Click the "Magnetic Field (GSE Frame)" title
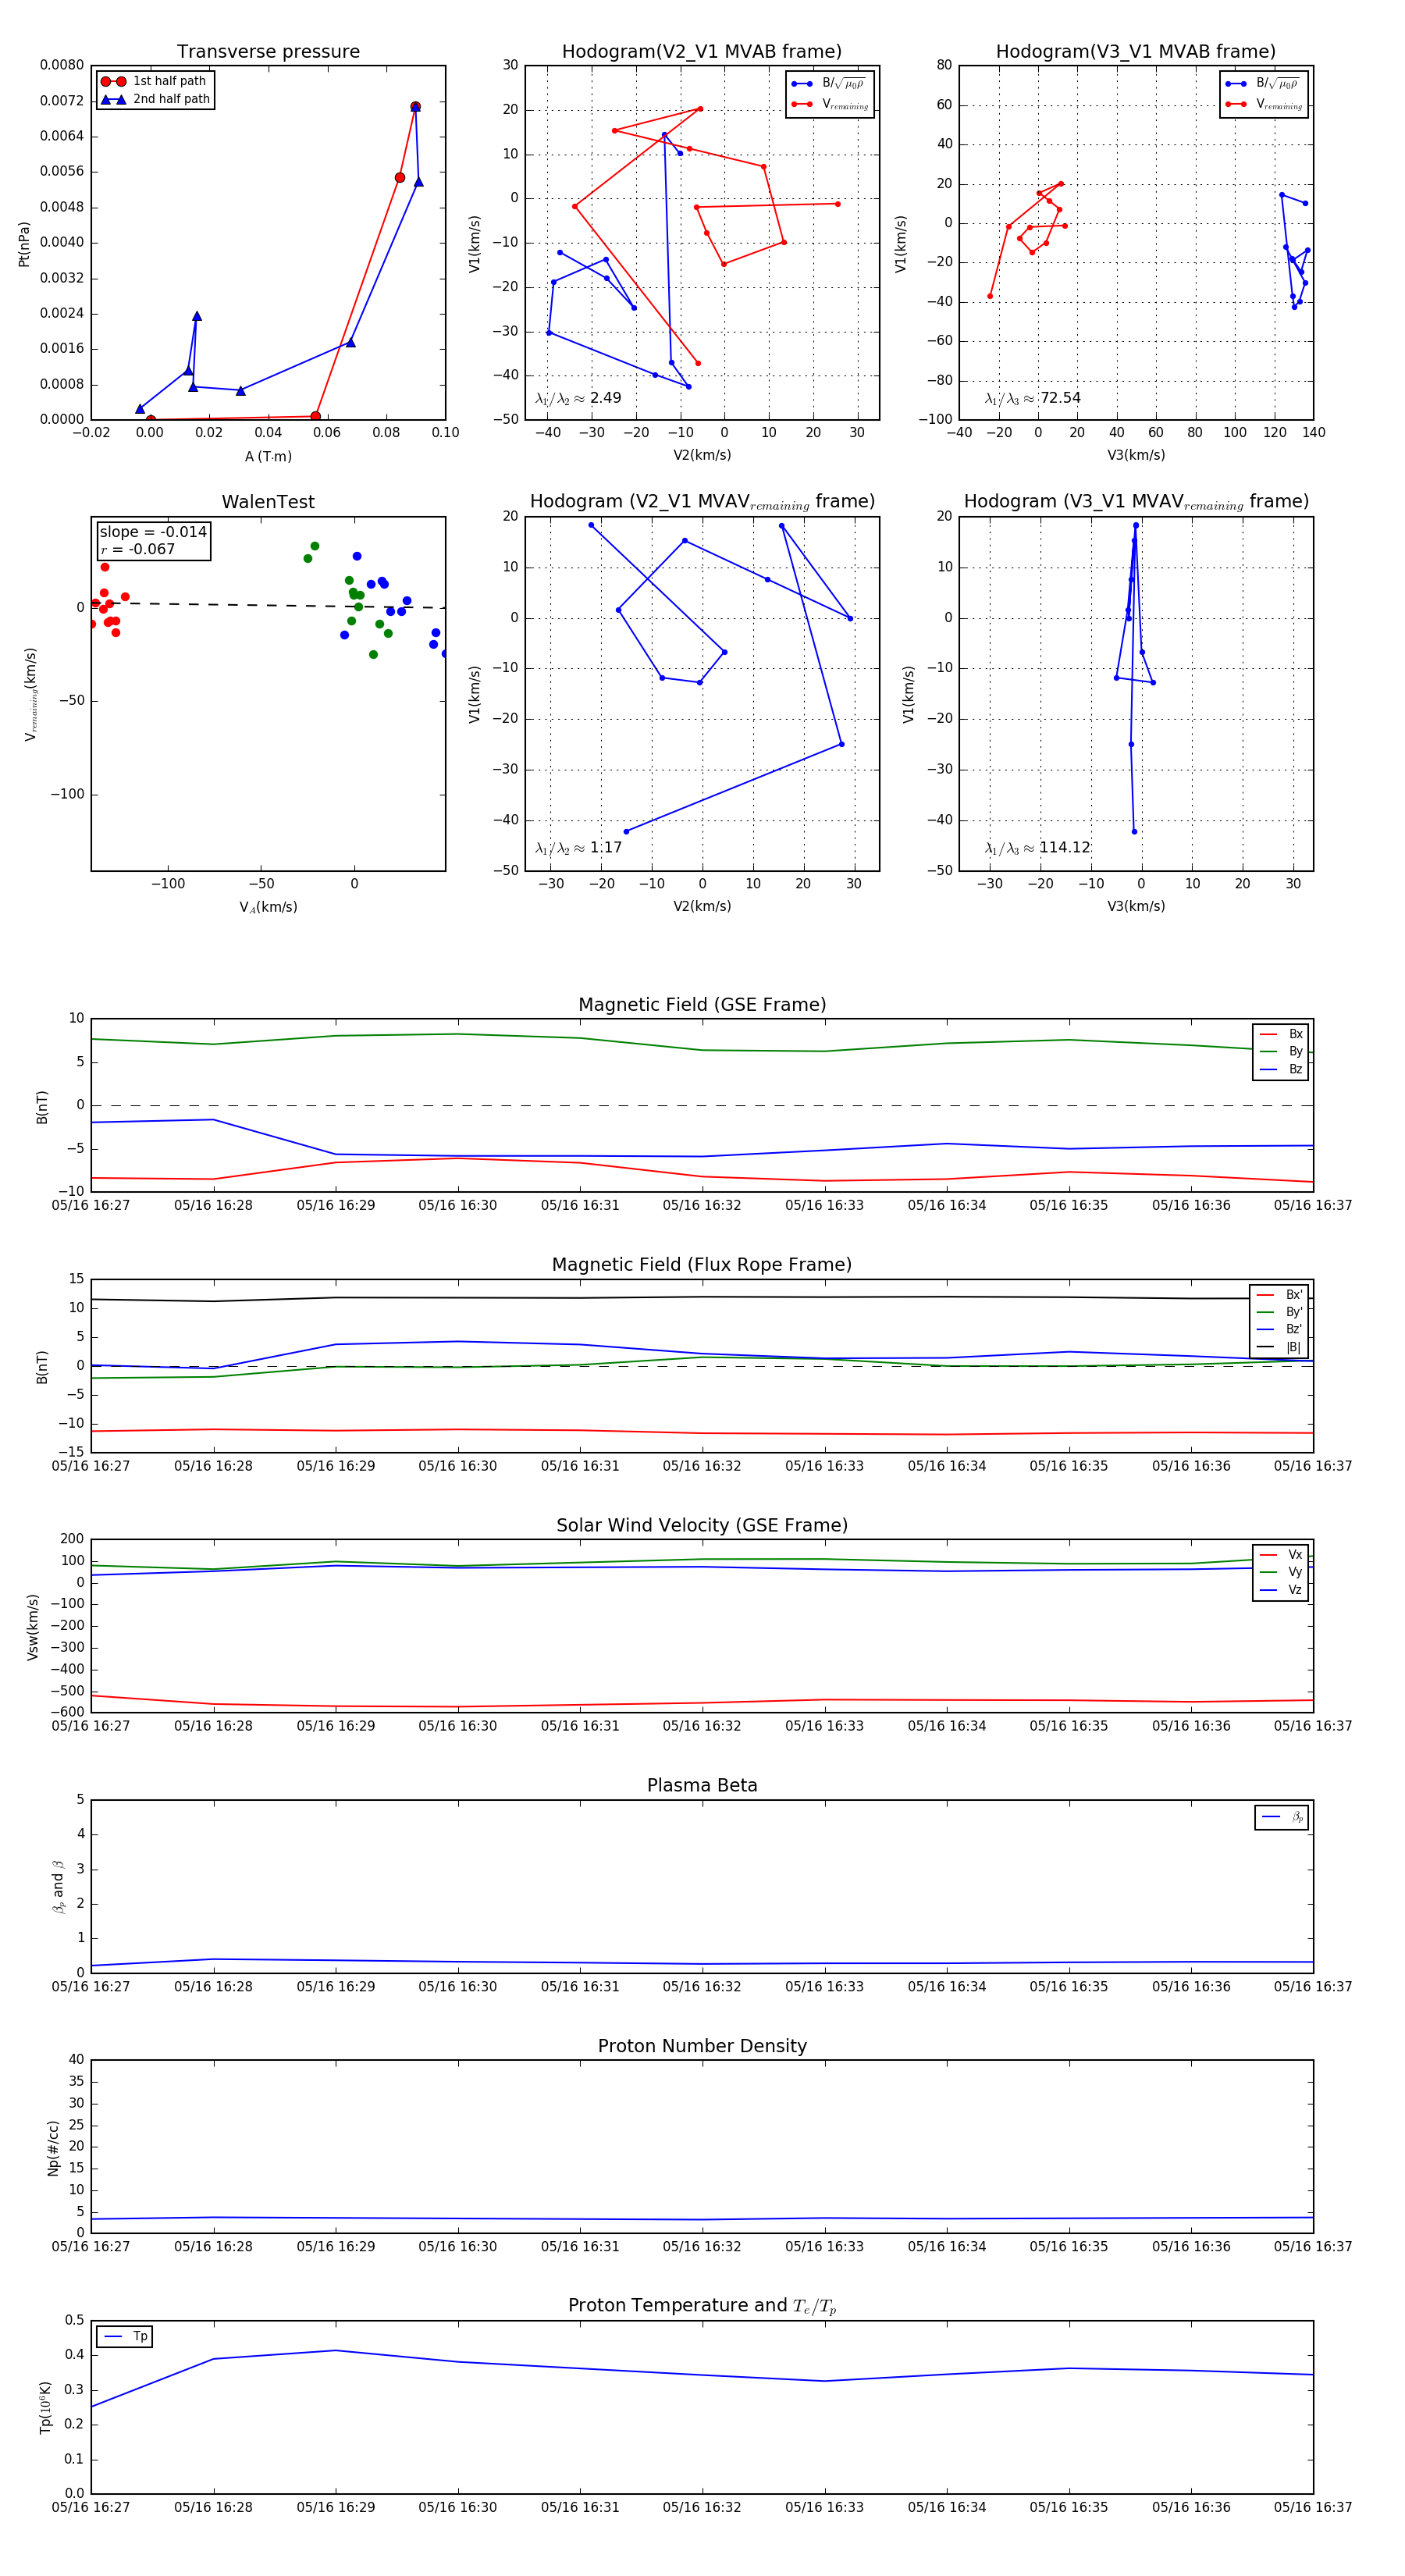 (702, 1005)
